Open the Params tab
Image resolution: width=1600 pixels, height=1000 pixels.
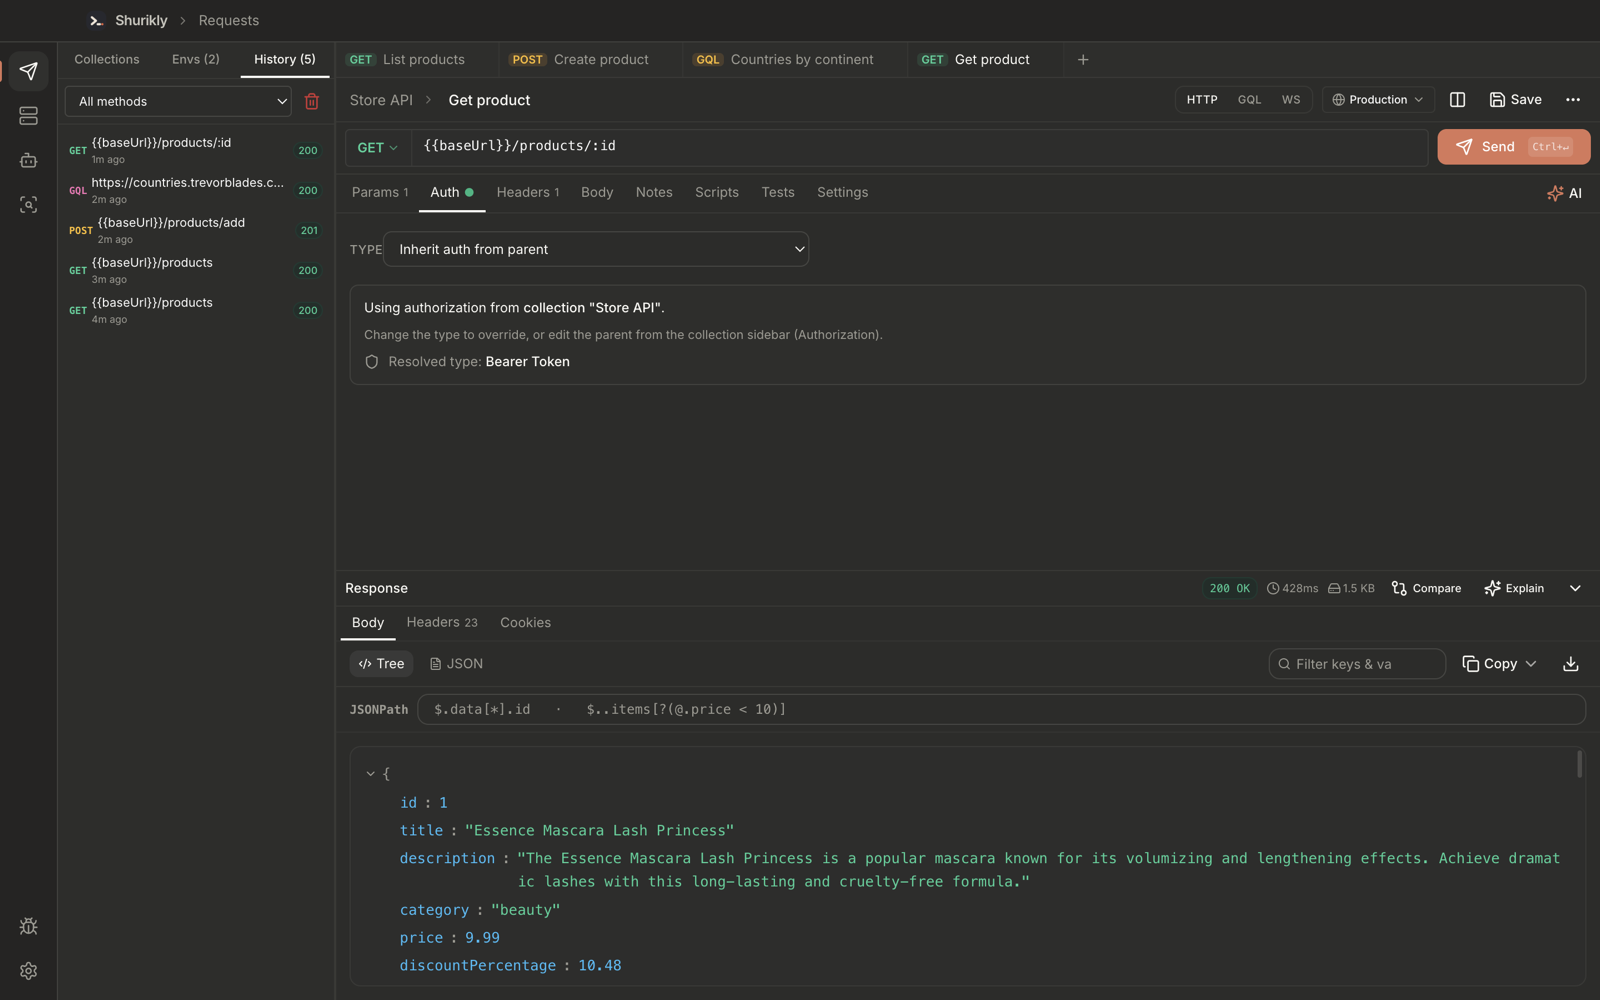pyautogui.click(x=380, y=193)
